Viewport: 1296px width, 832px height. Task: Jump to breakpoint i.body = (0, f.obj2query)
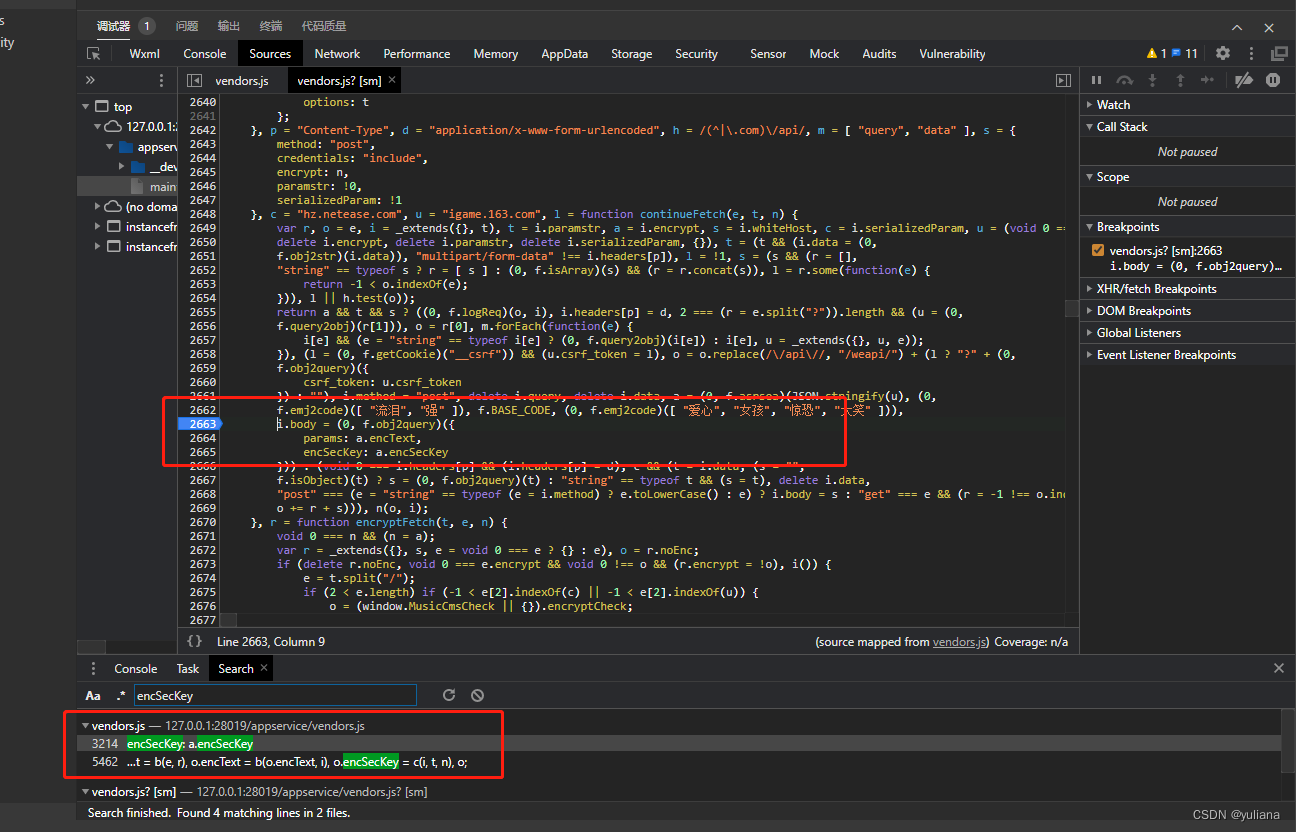1196,265
